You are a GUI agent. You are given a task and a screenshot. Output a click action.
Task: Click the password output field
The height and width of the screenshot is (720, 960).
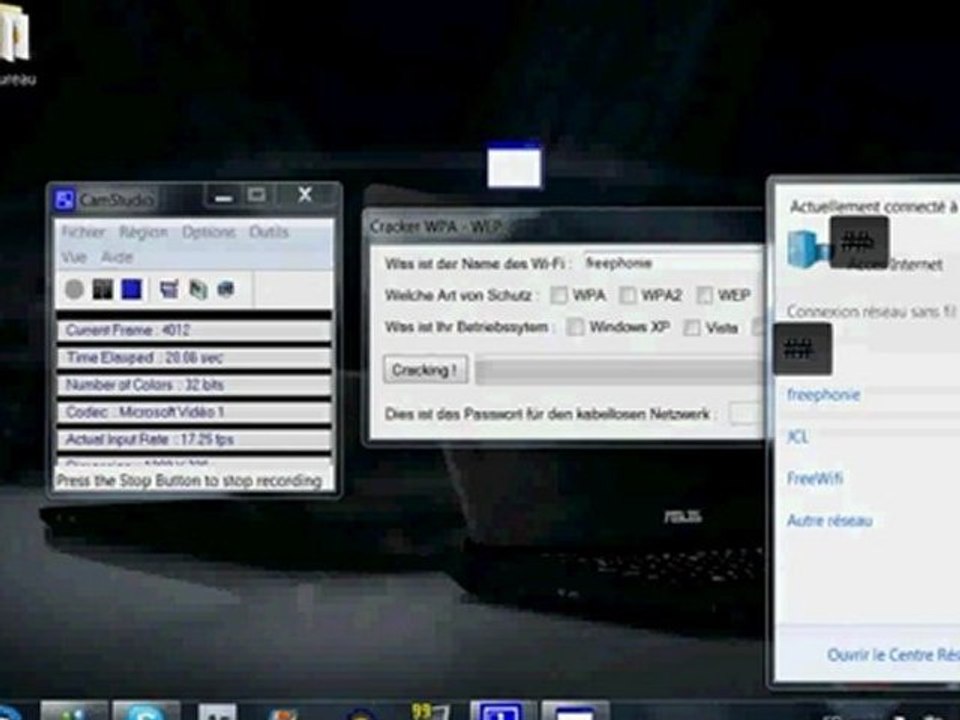pyautogui.click(x=746, y=414)
